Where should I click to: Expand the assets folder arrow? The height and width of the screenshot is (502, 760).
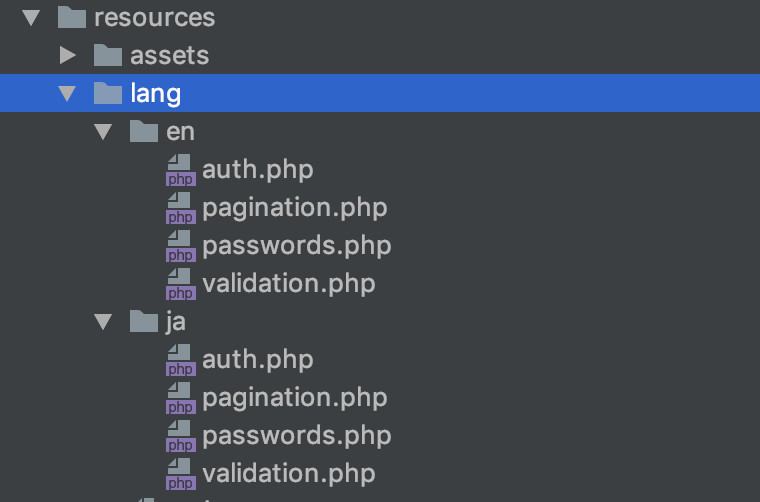[x=67, y=55]
